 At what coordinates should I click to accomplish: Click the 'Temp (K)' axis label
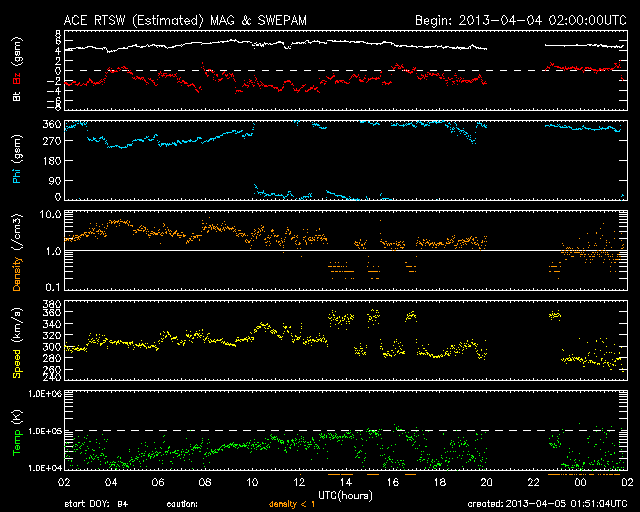click(x=17, y=433)
